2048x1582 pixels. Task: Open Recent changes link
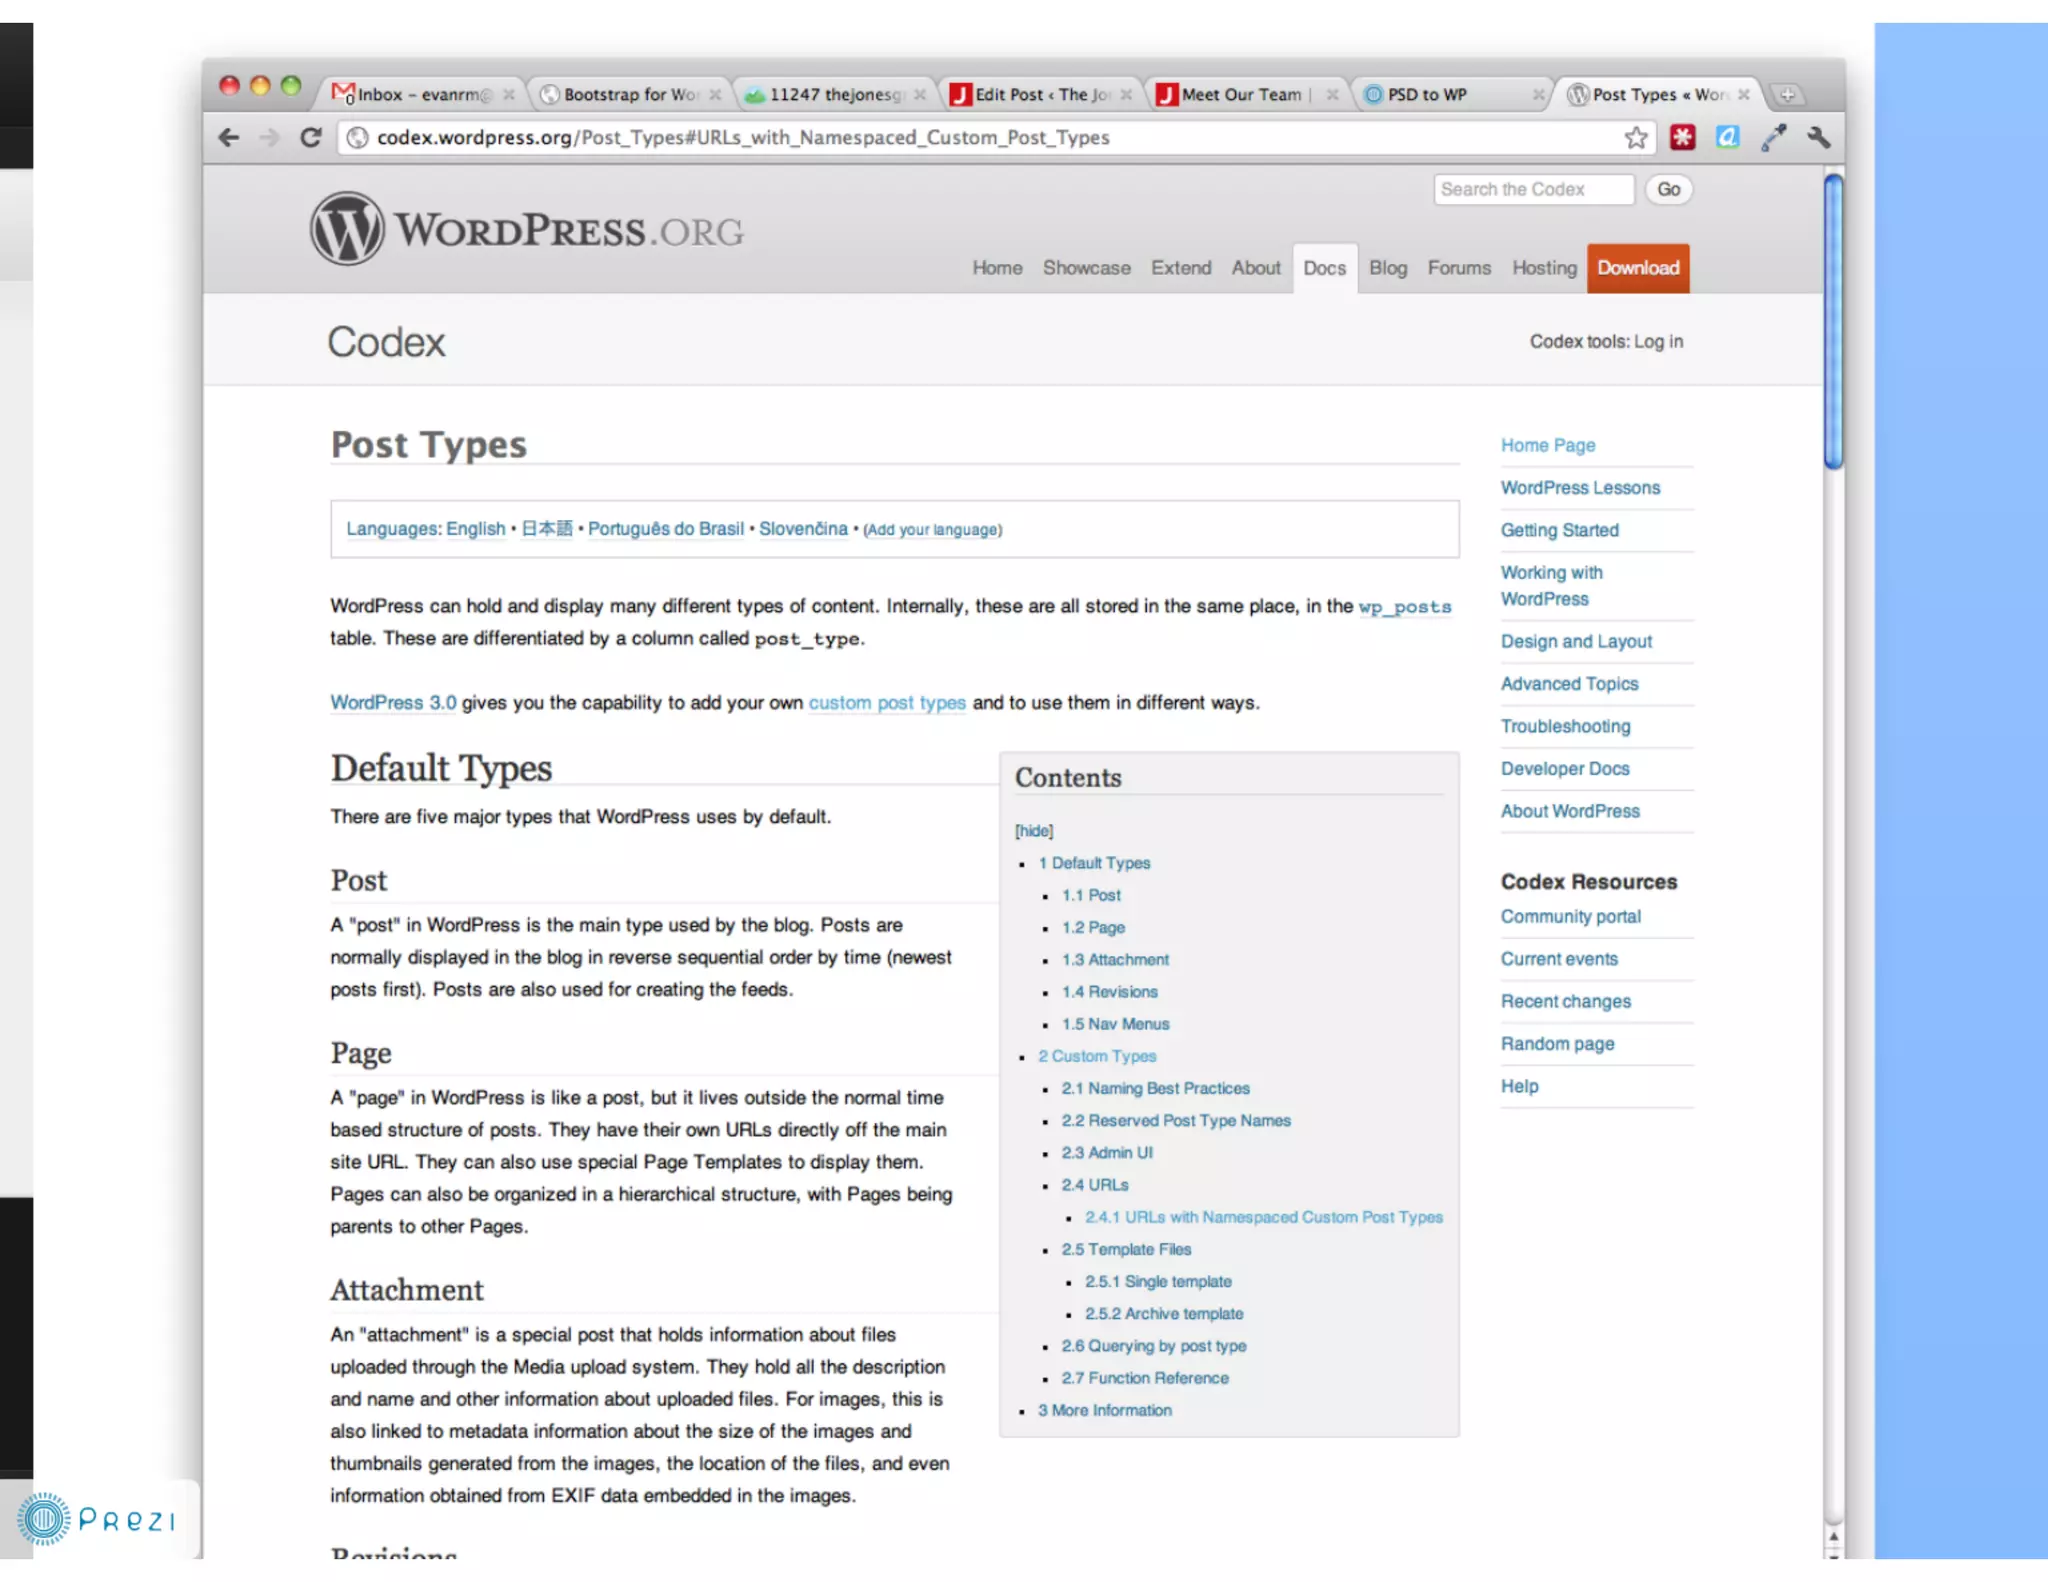point(1565,1001)
